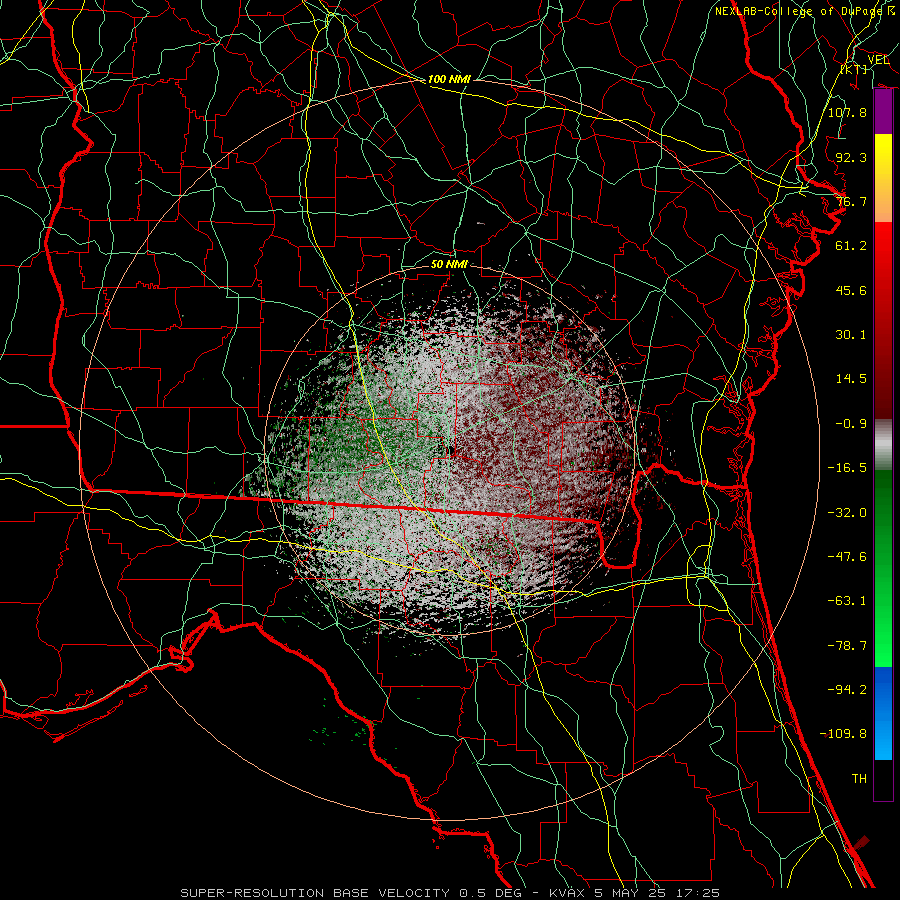Image resolution: width=900 pixels, height=900 pixels.
Task: Click the yellow-orange segment of the color bar
Action: click(x=883, y=178)
